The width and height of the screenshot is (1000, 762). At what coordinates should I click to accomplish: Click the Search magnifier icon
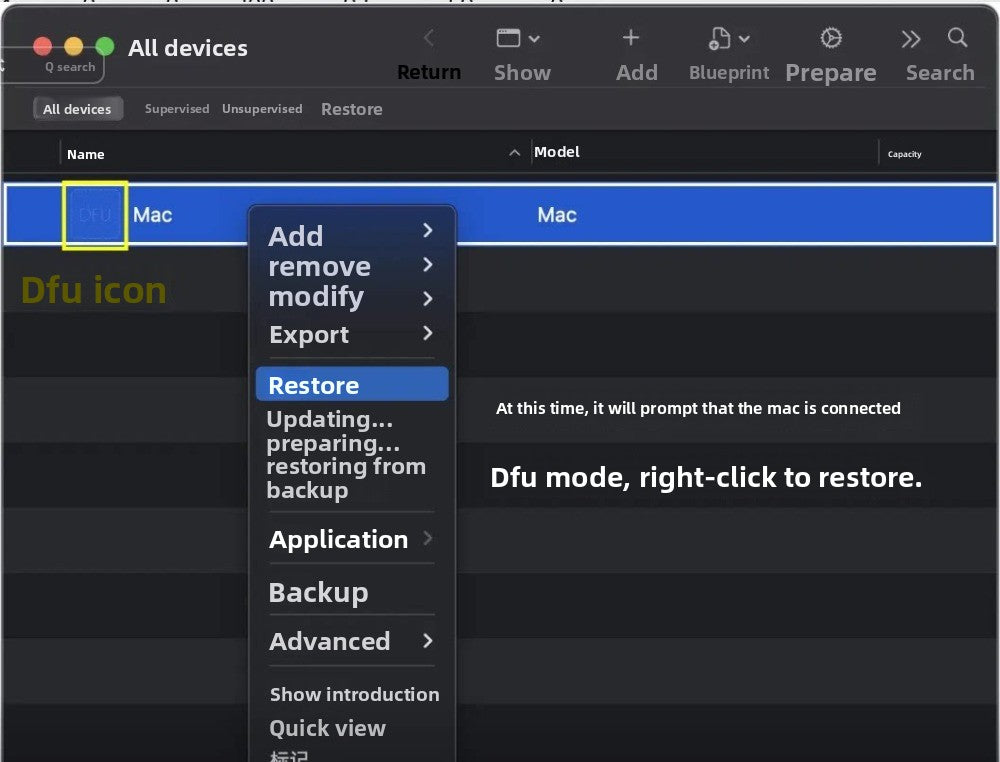pyautogui.click(x=957, y=38)
